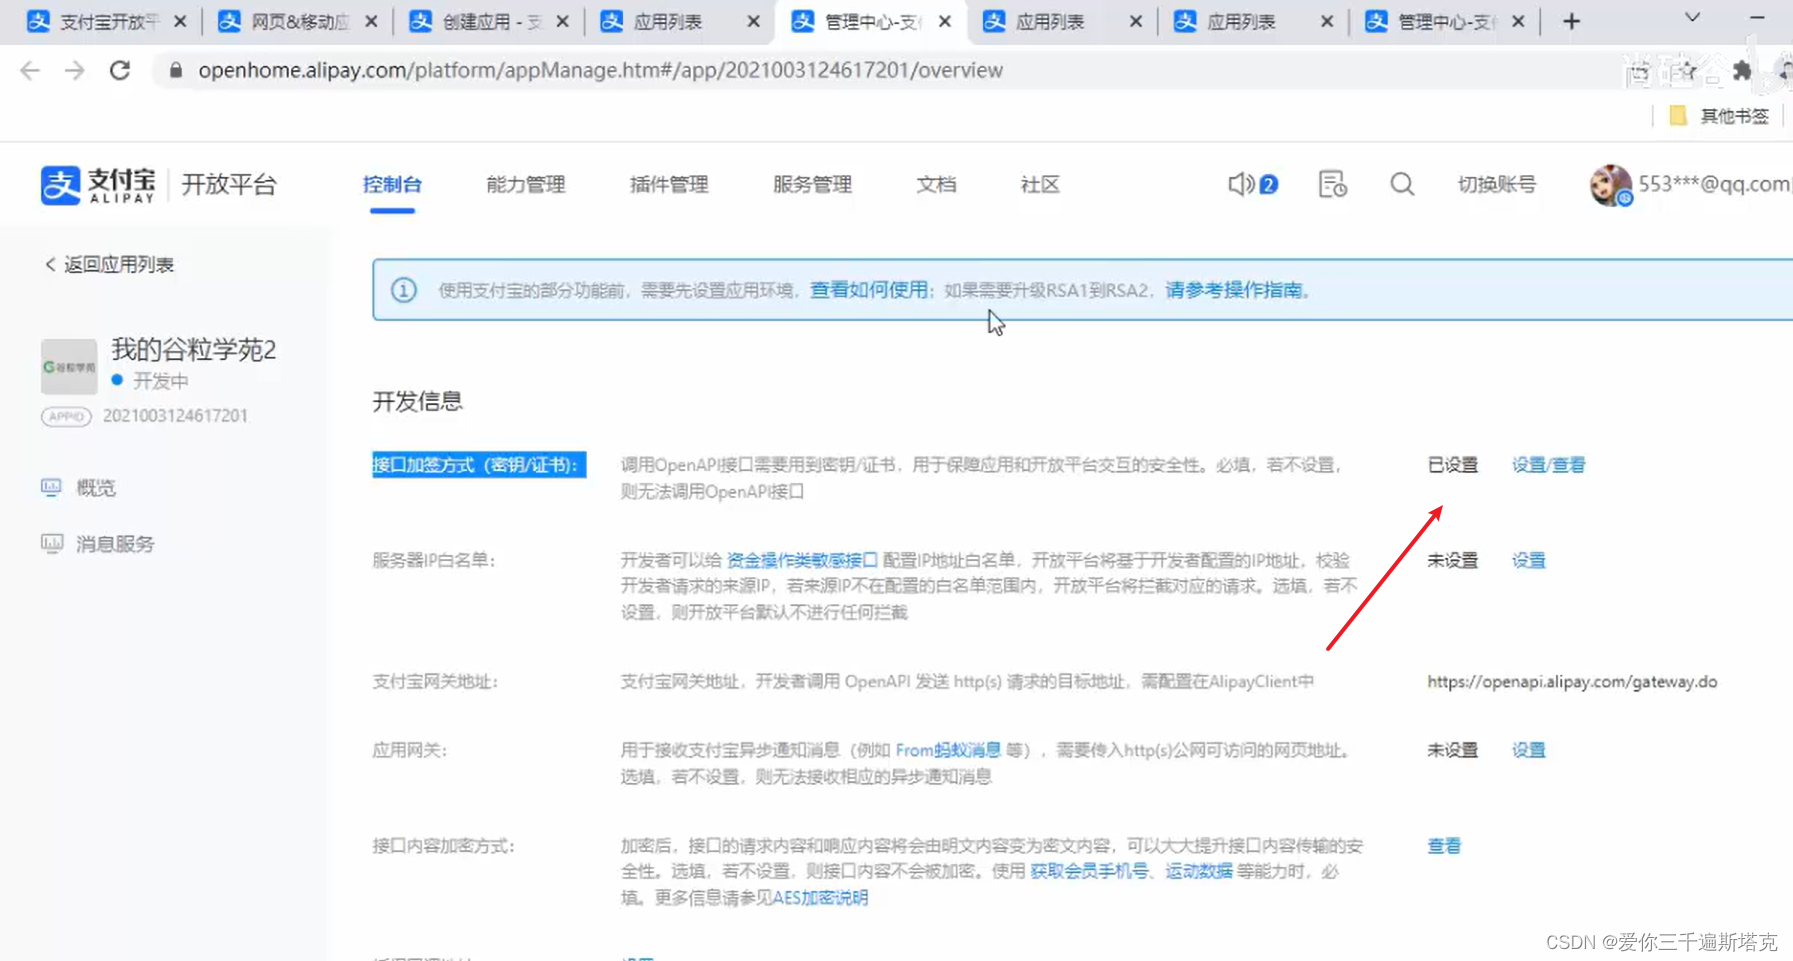
Task: Open the extensions puzzle icon
Action: point(1741,70)
